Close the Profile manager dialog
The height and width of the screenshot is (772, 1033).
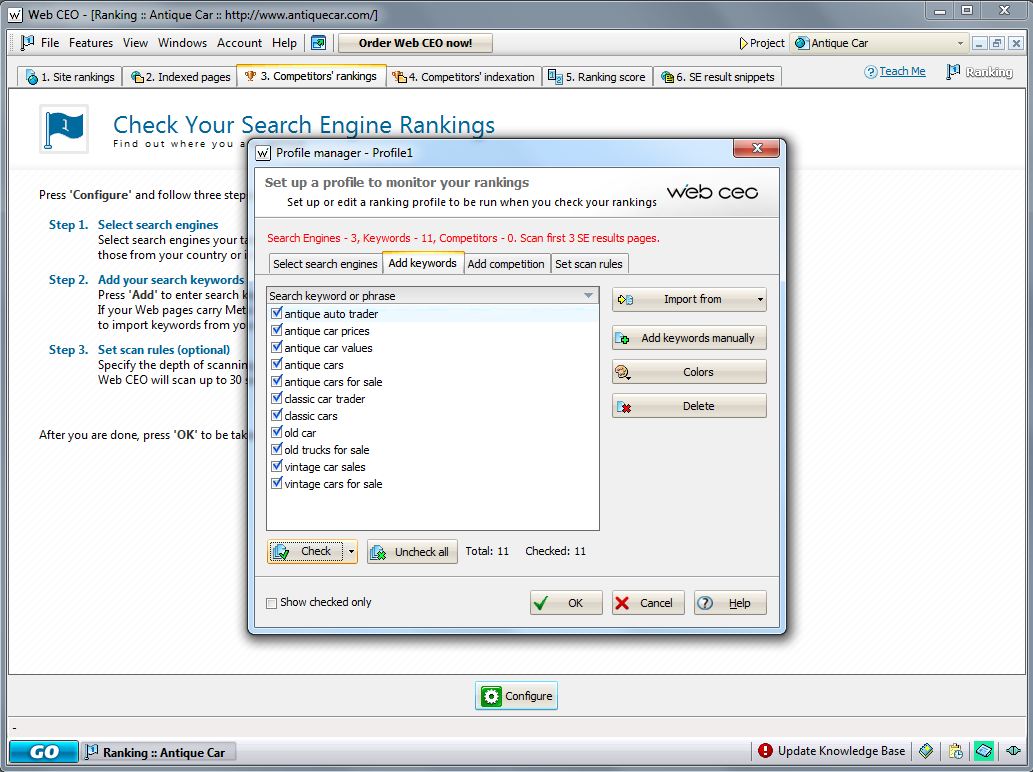pos(756,149)
